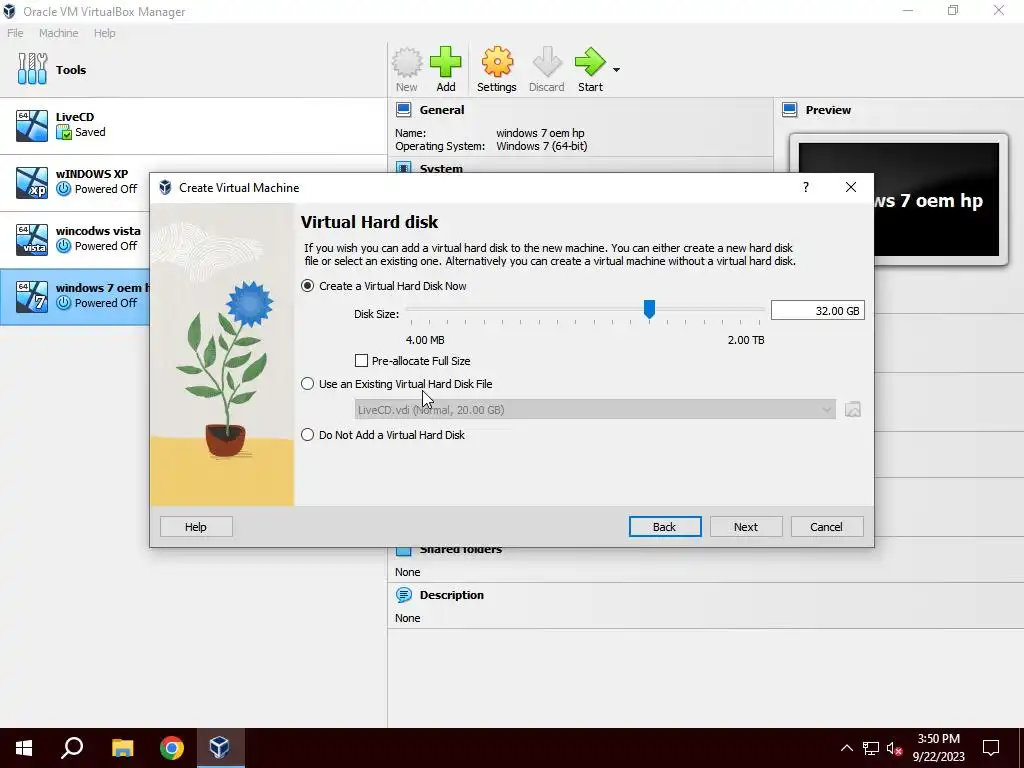Show hidden tray icons chevron
Screen dimensions: 1024x768
[846, 748]
